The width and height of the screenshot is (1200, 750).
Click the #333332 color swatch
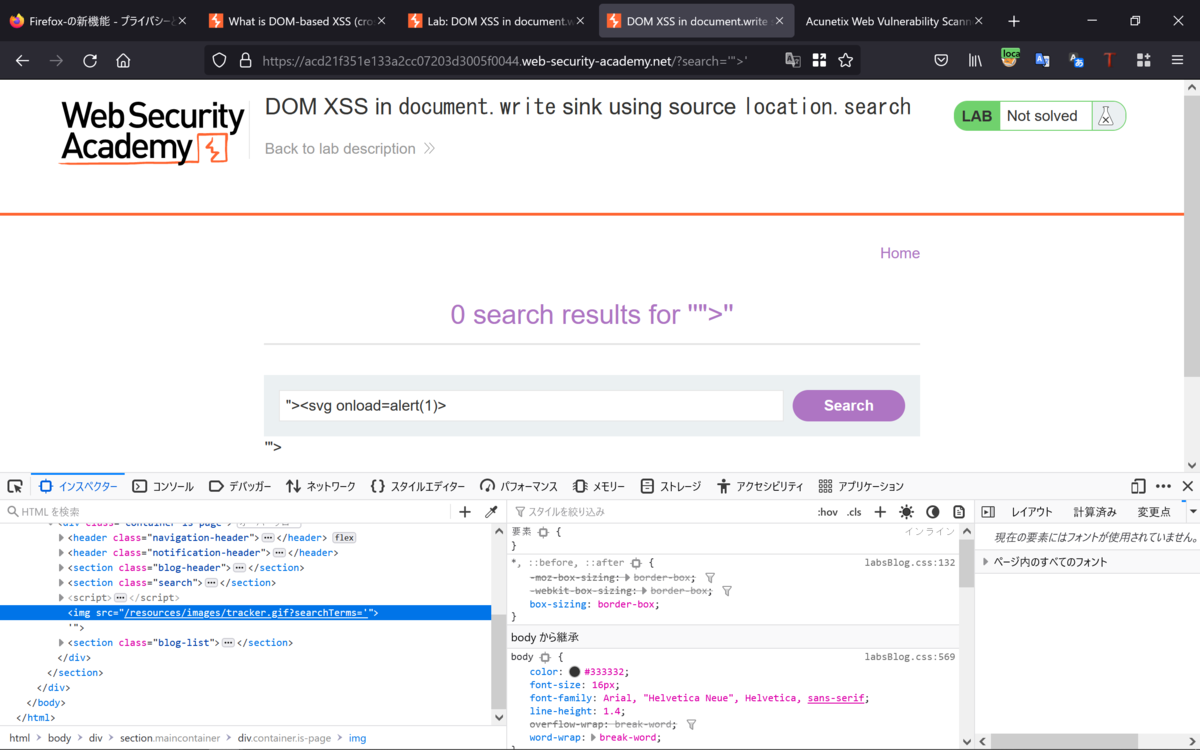pos(574,672)
